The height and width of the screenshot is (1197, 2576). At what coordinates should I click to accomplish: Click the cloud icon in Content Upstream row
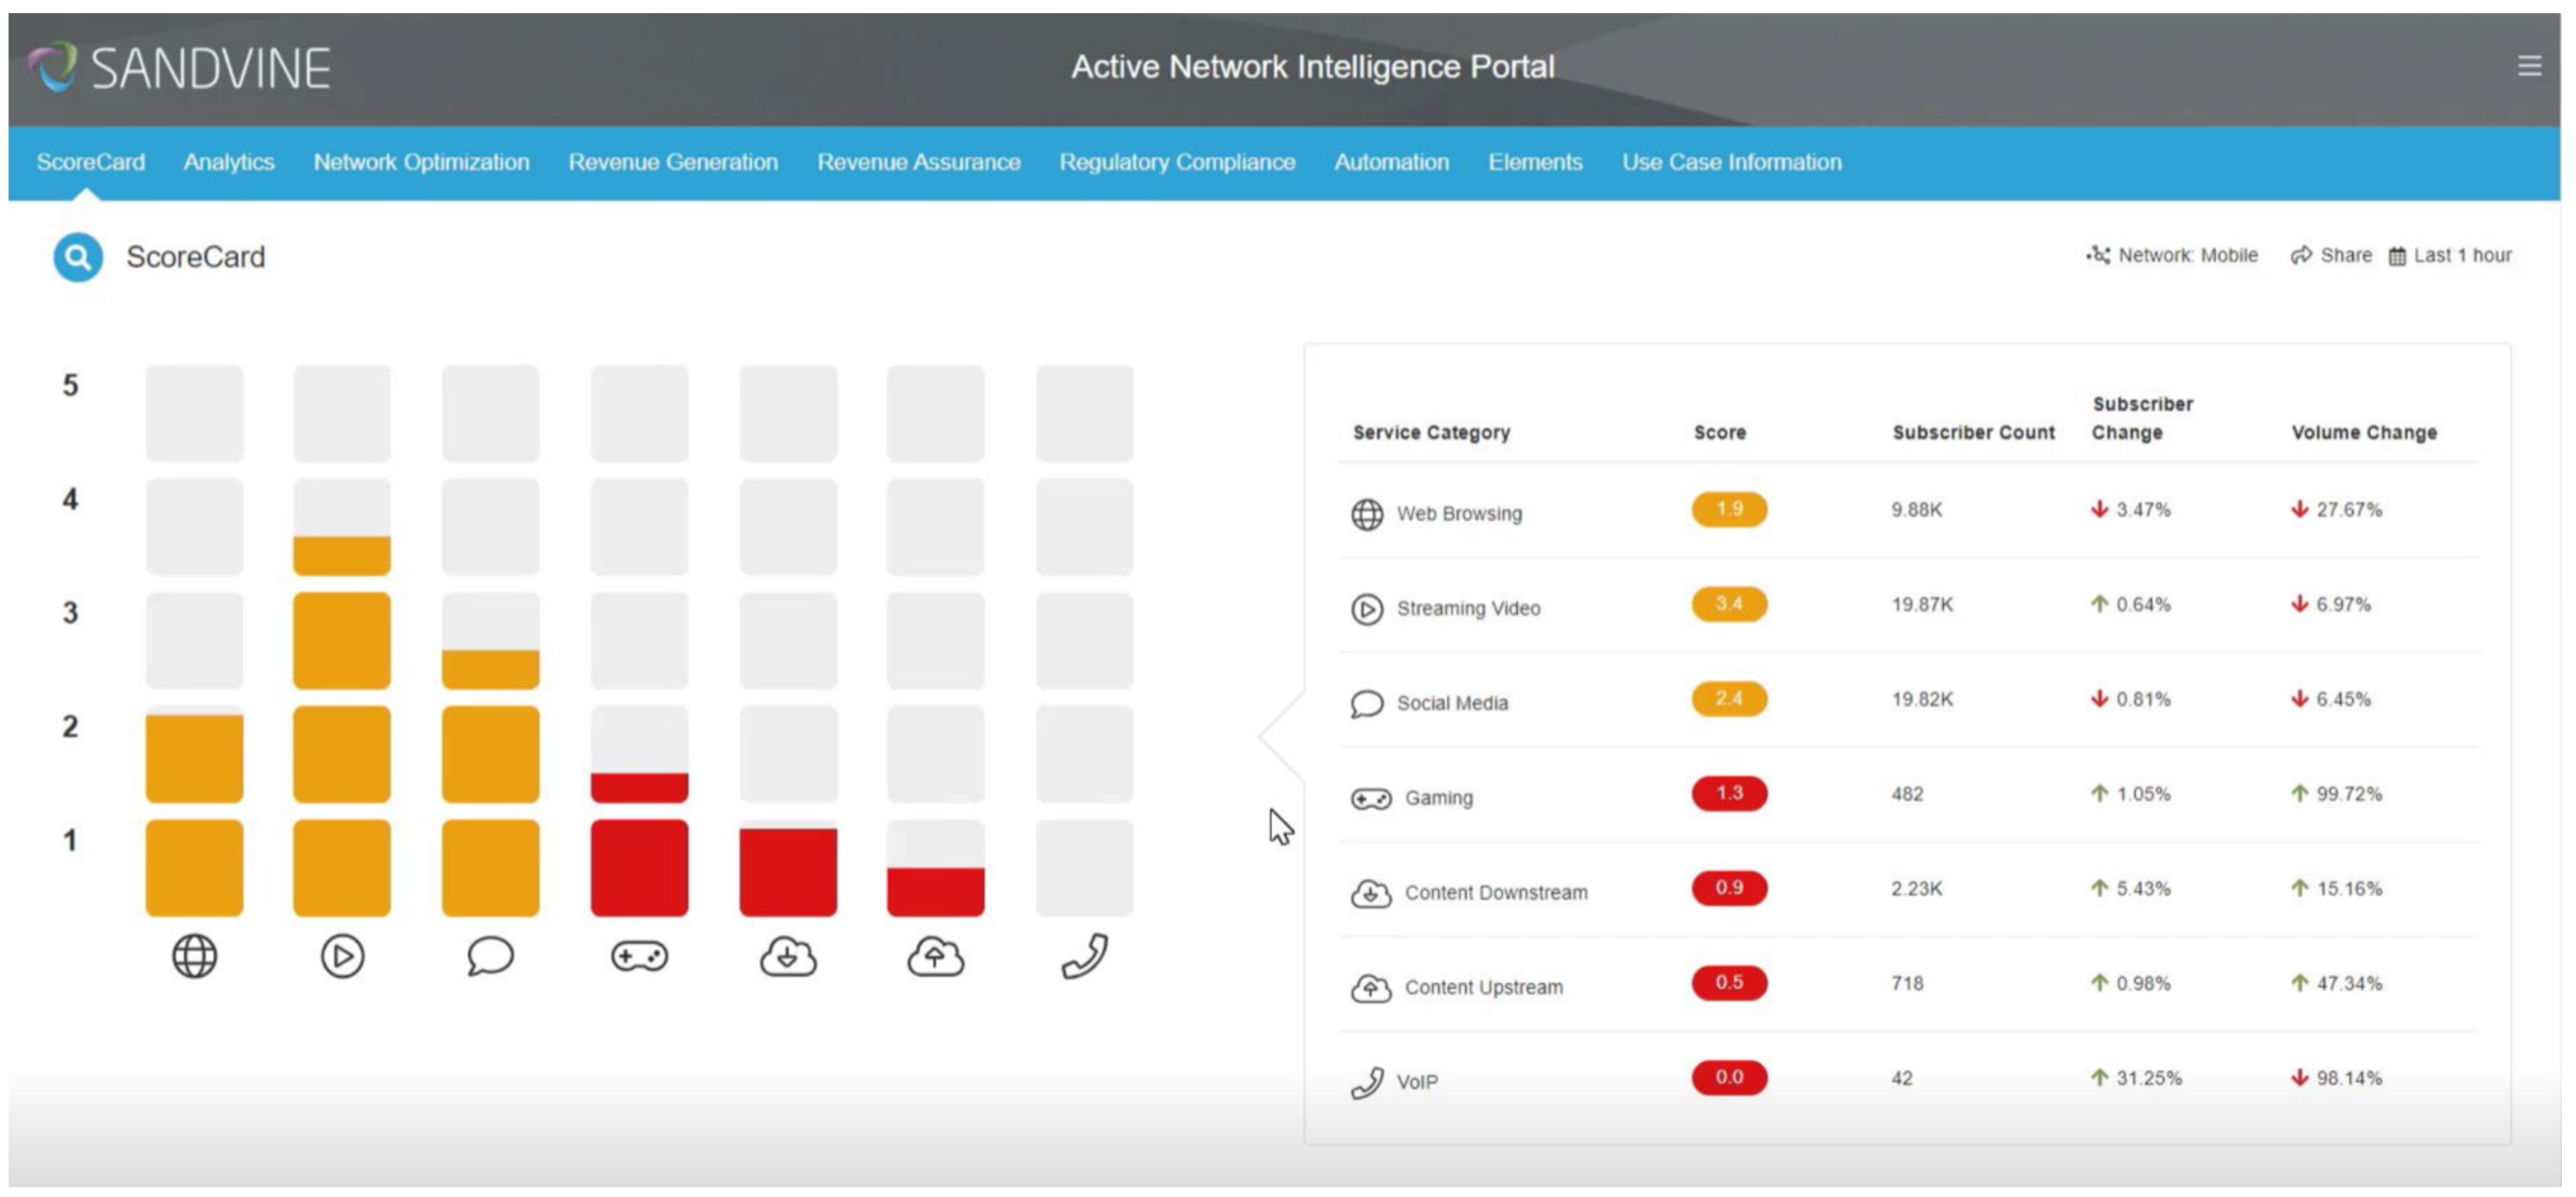(x=1371, y=988)
